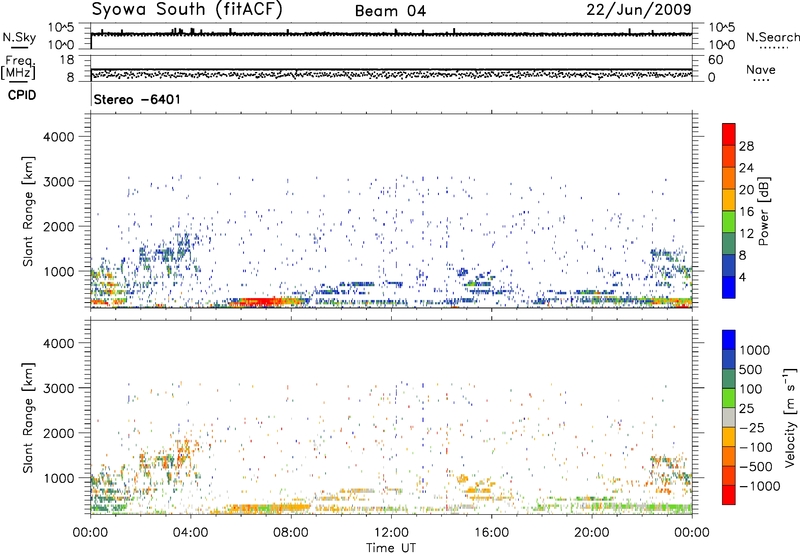Click the "20" tick on the Power colorbar

(746, 190)
